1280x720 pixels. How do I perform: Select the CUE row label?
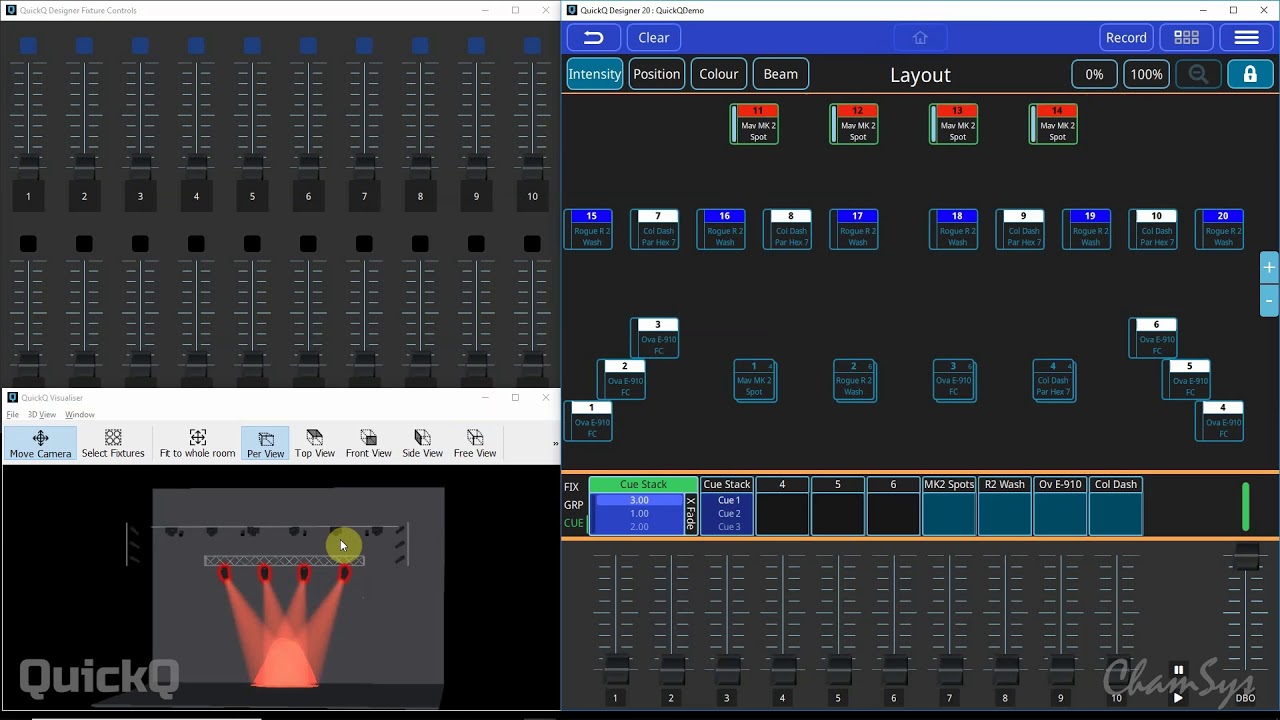573,523
